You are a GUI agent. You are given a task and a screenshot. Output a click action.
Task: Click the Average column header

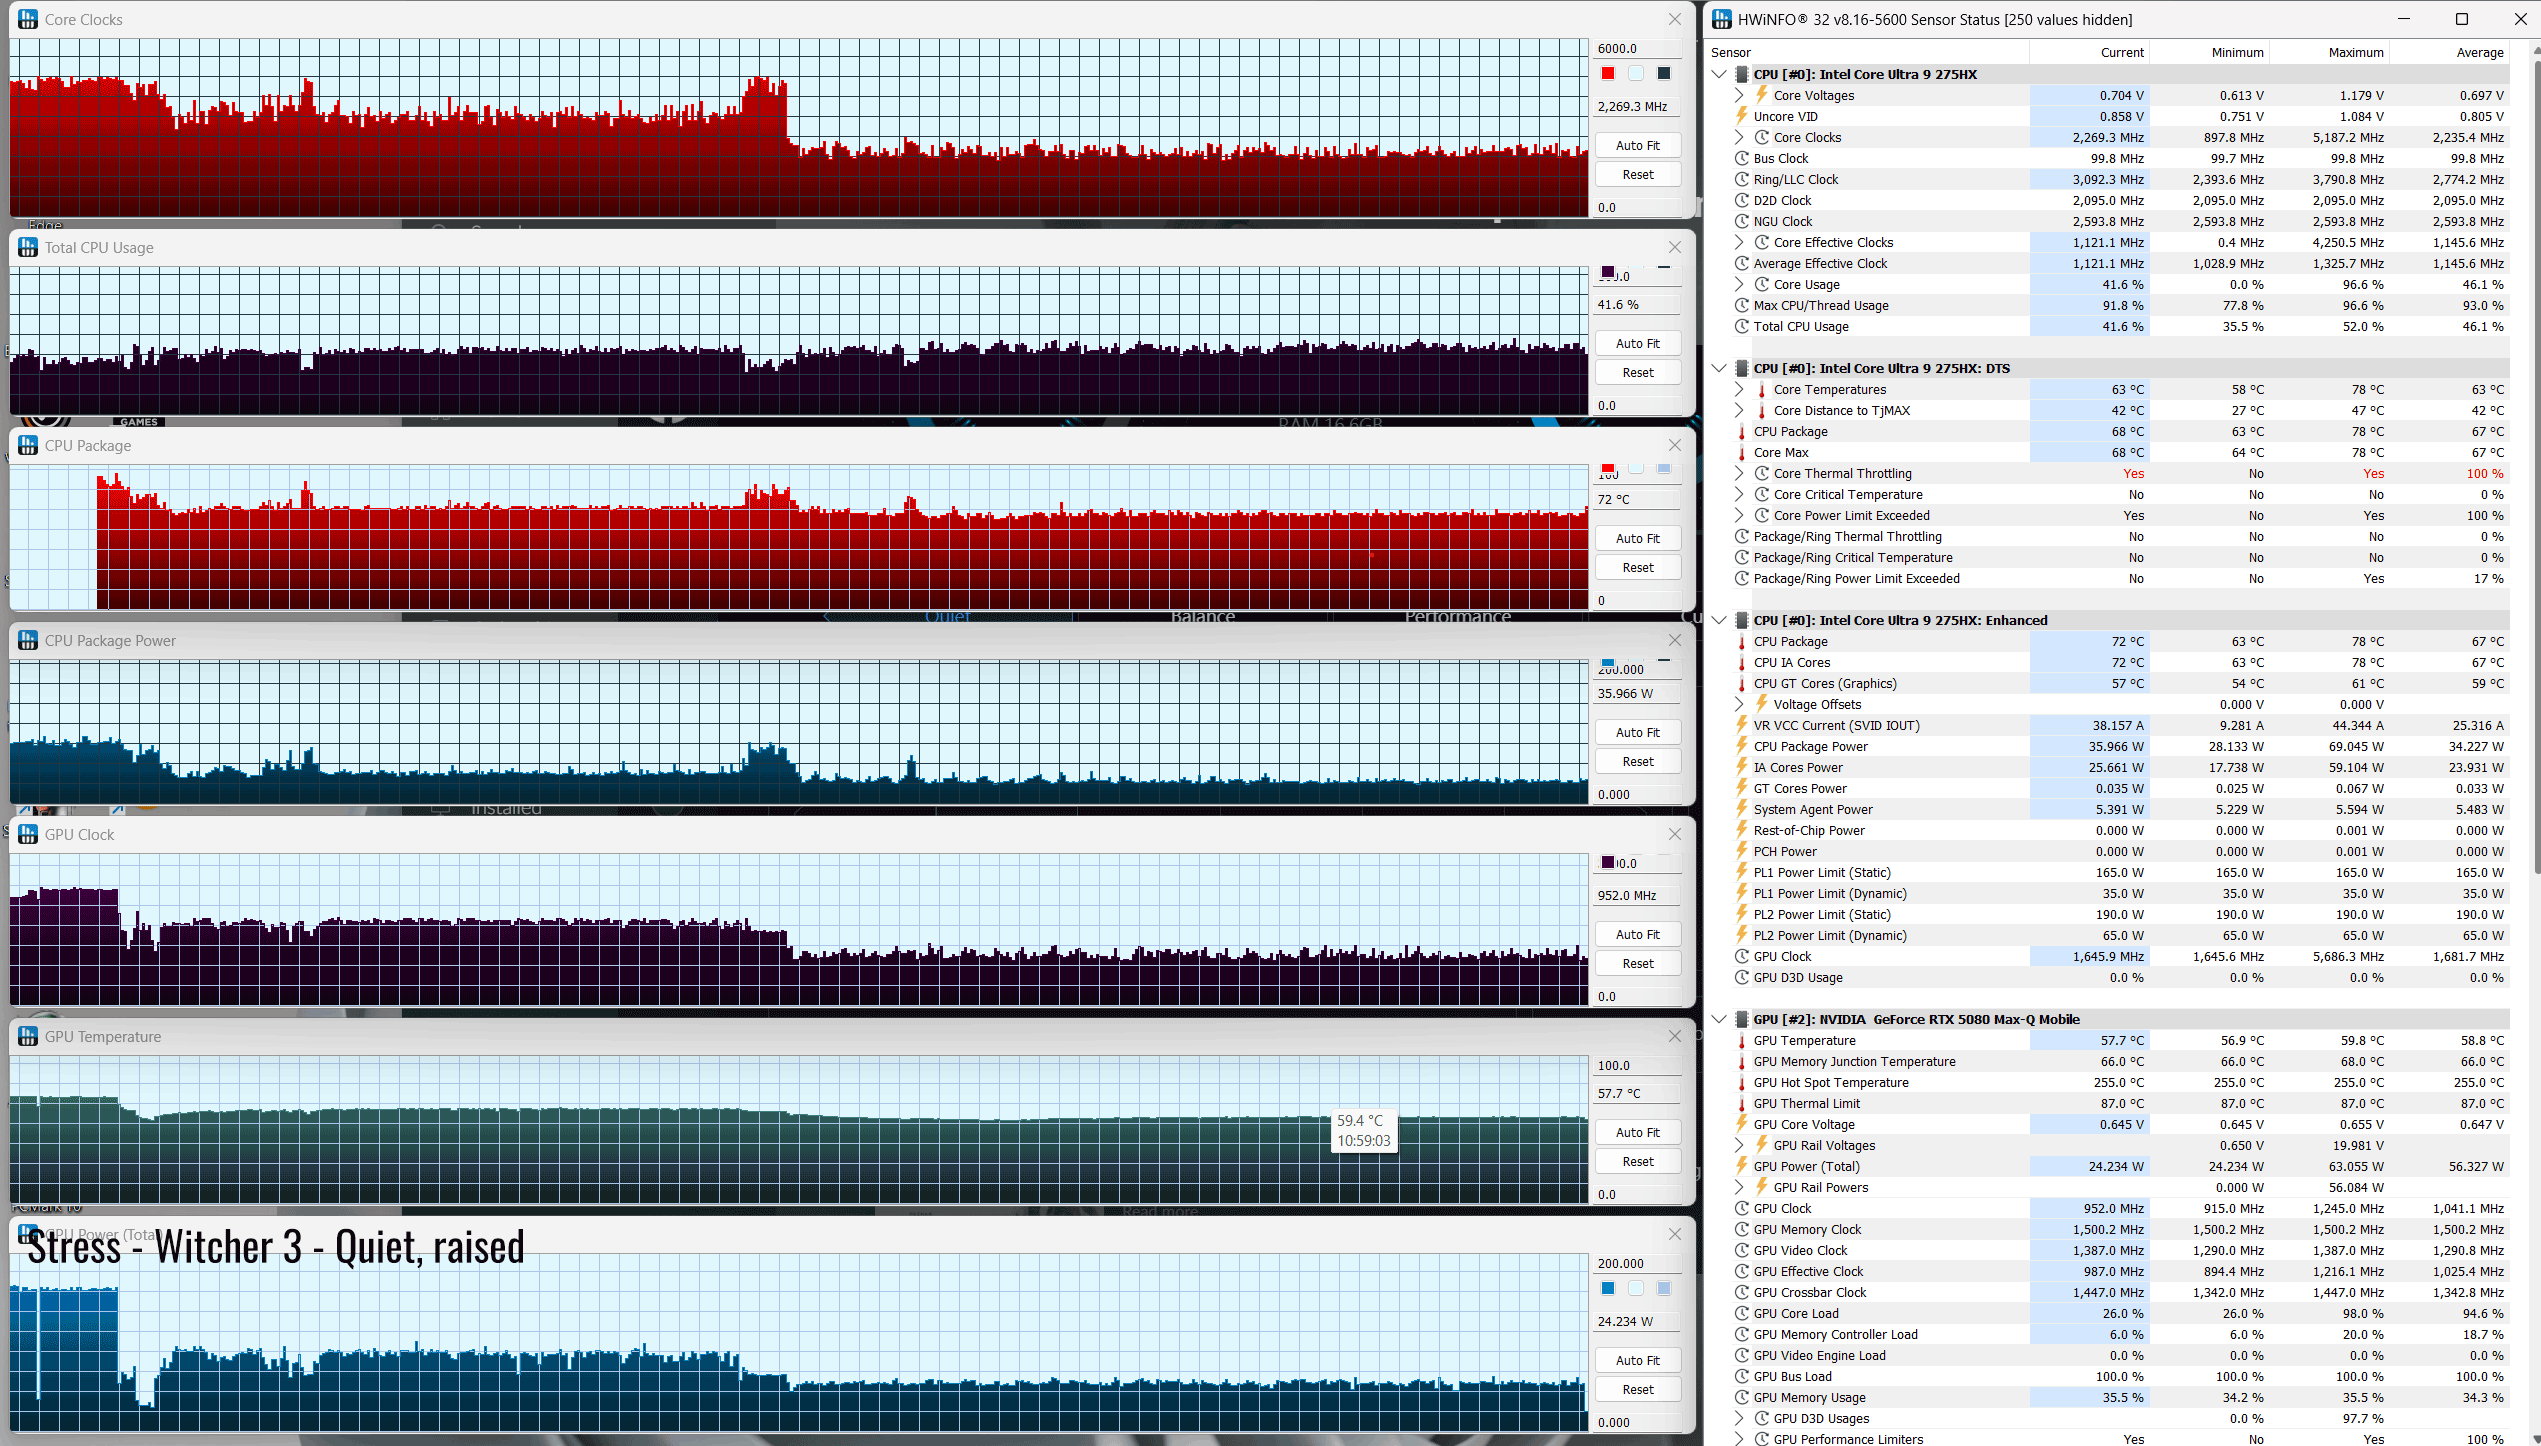pyautogui.click(x=2480, y=52)
